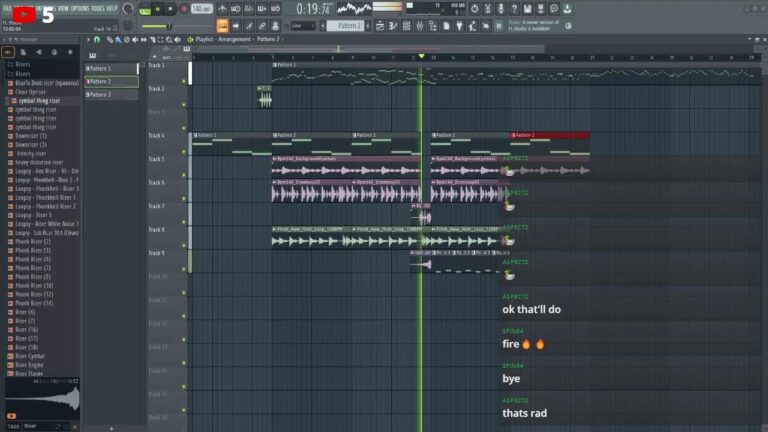Image resolution: width=768 pixels, height=432 pixels.
Task: Click the note brush toolbar icon
Action: click(249, 26)
